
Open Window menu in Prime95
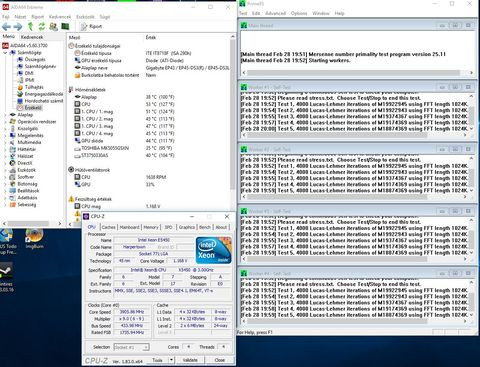(x=321, y=13)
